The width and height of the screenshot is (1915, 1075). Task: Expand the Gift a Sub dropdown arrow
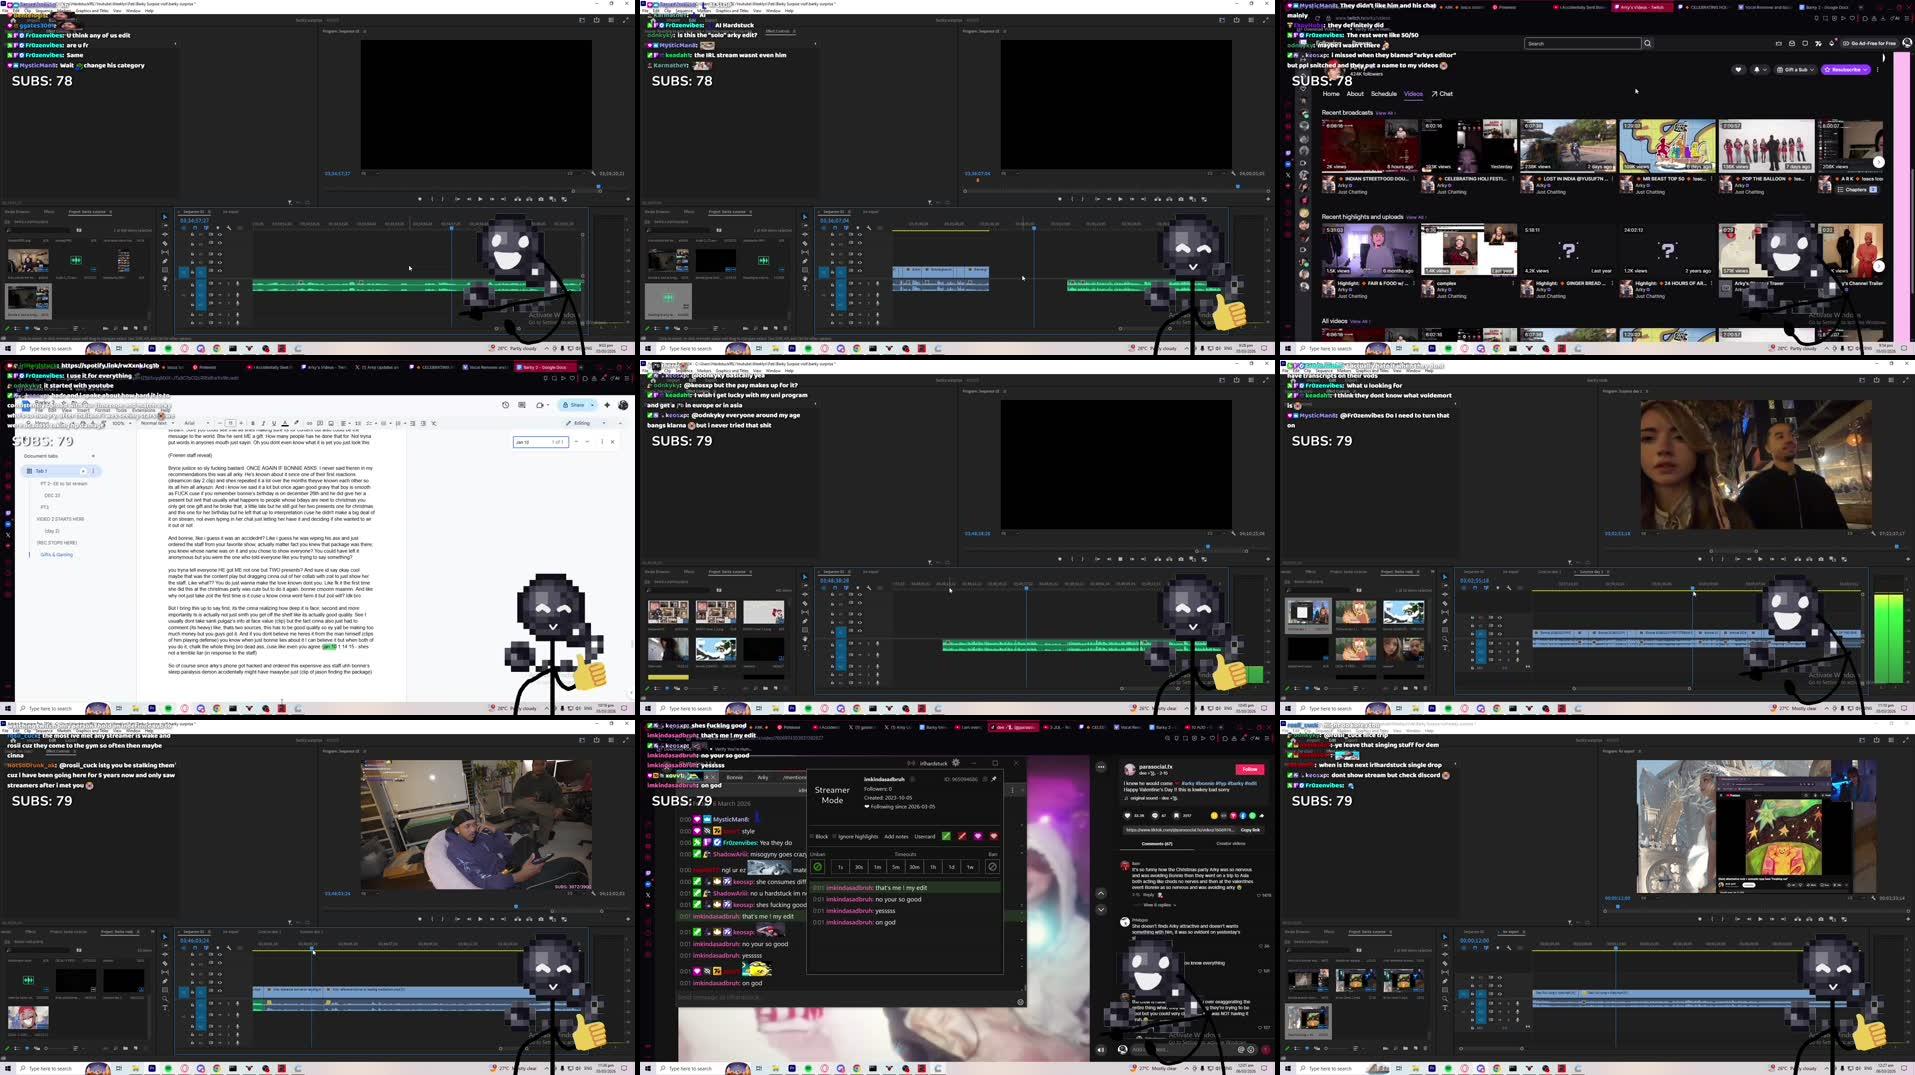pyautogui.click(x=1813, y=70)
